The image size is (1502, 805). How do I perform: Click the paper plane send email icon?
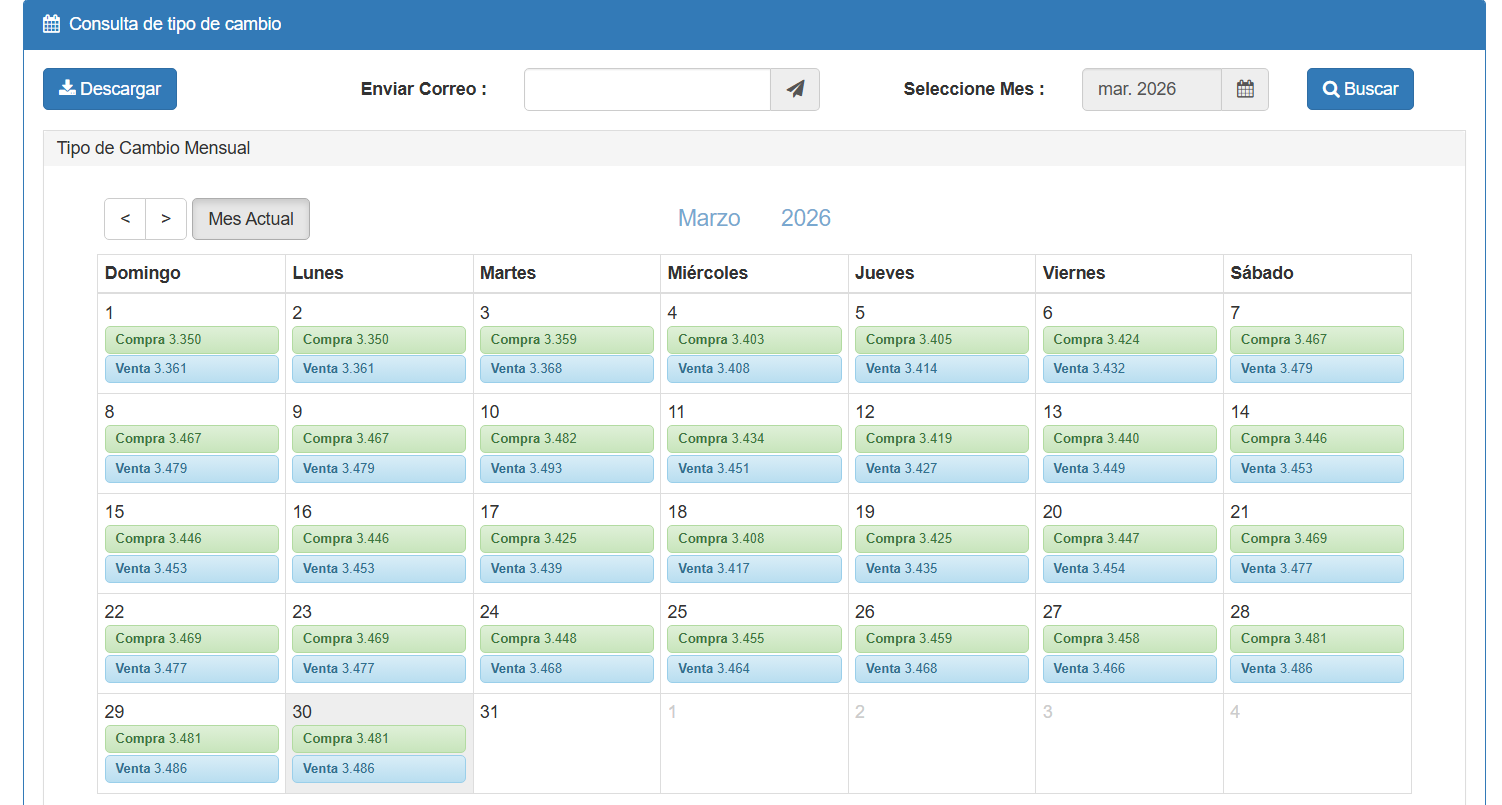(795, 89)
